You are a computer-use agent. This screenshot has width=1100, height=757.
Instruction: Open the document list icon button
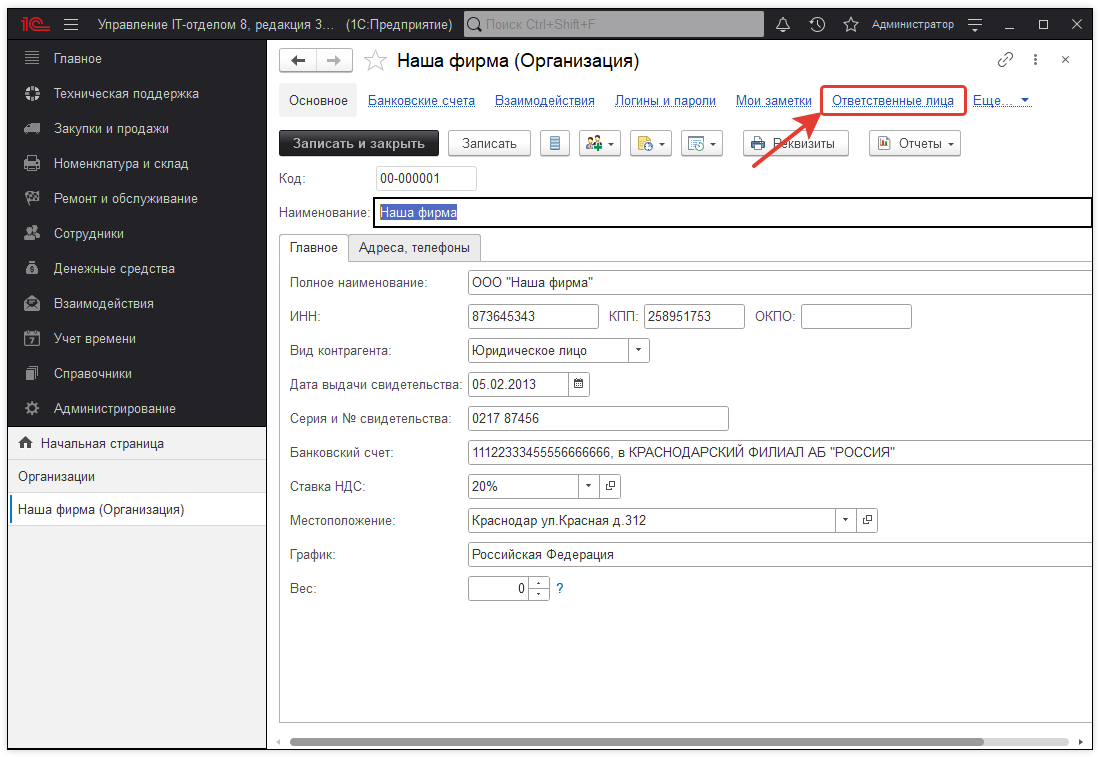(554, 143)
